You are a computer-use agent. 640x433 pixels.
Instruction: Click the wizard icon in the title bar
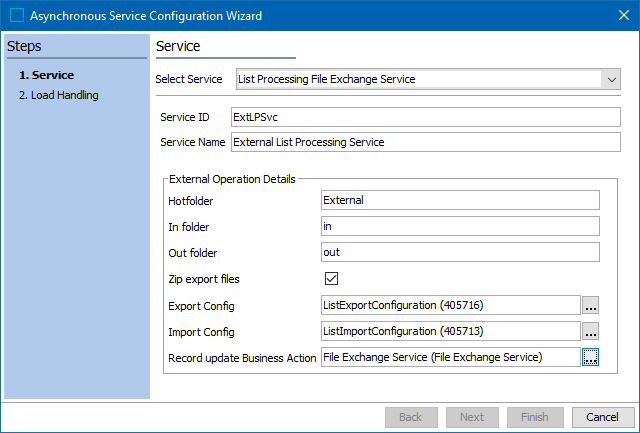[17, 15]
